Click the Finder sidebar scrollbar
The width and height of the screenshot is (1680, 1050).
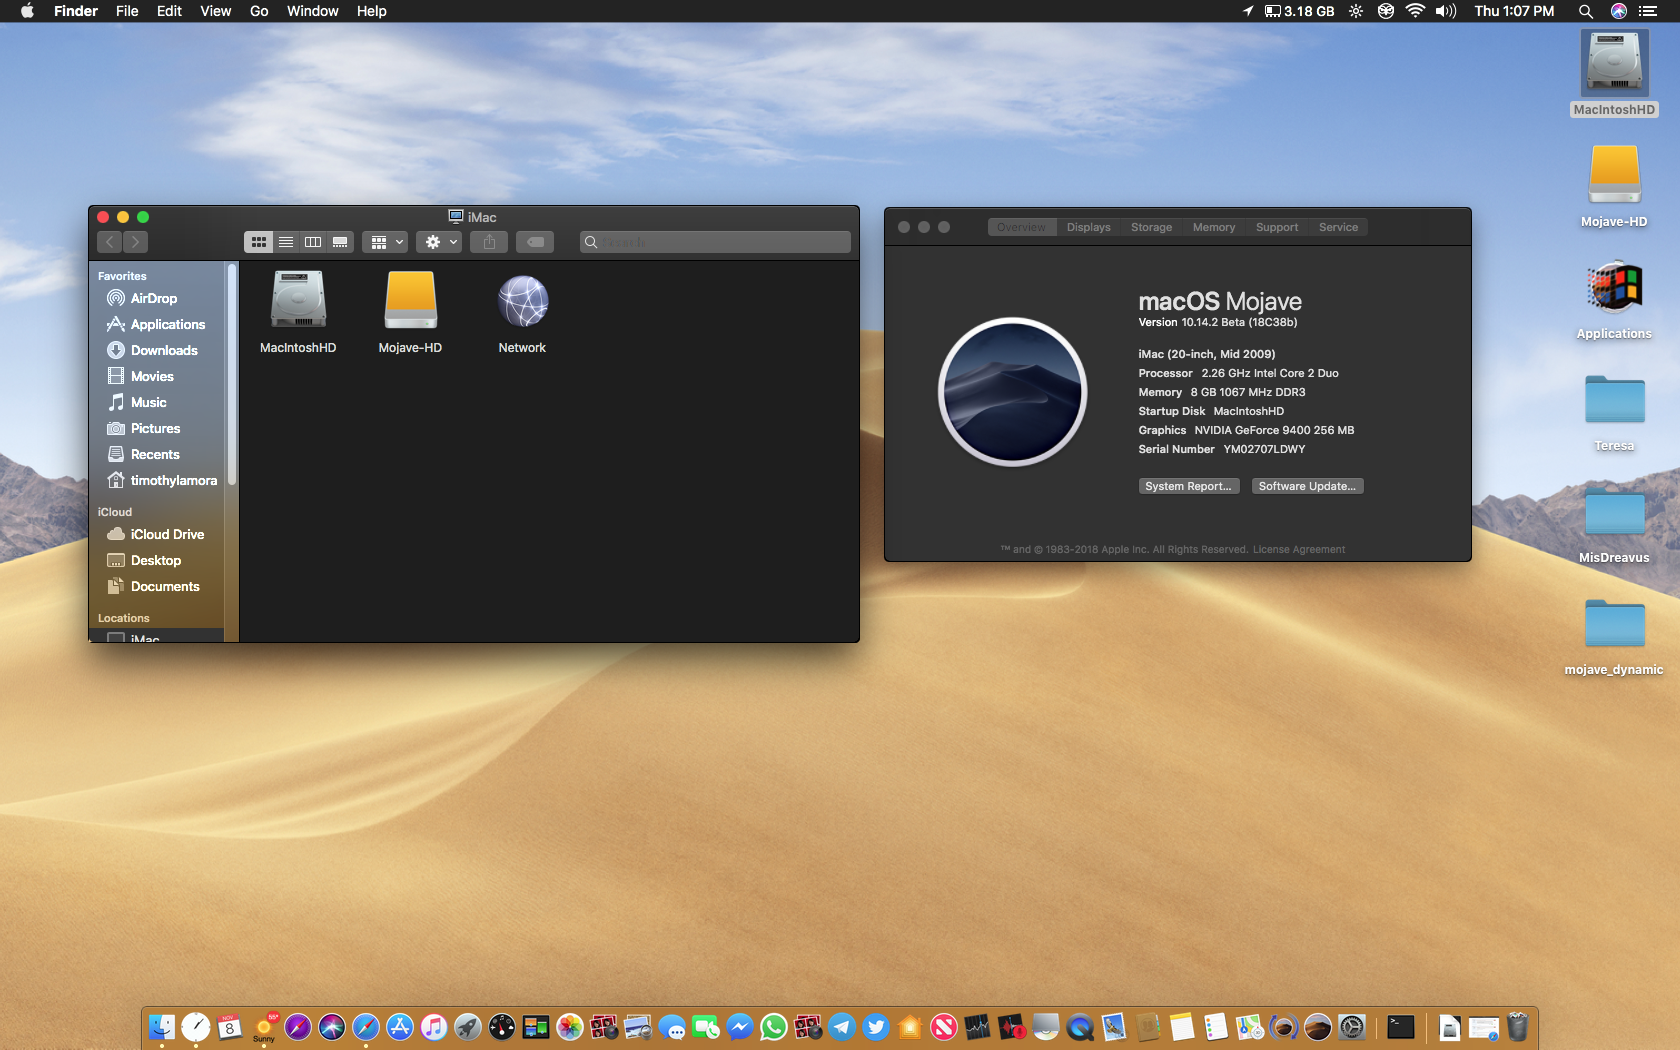point(232,375)
